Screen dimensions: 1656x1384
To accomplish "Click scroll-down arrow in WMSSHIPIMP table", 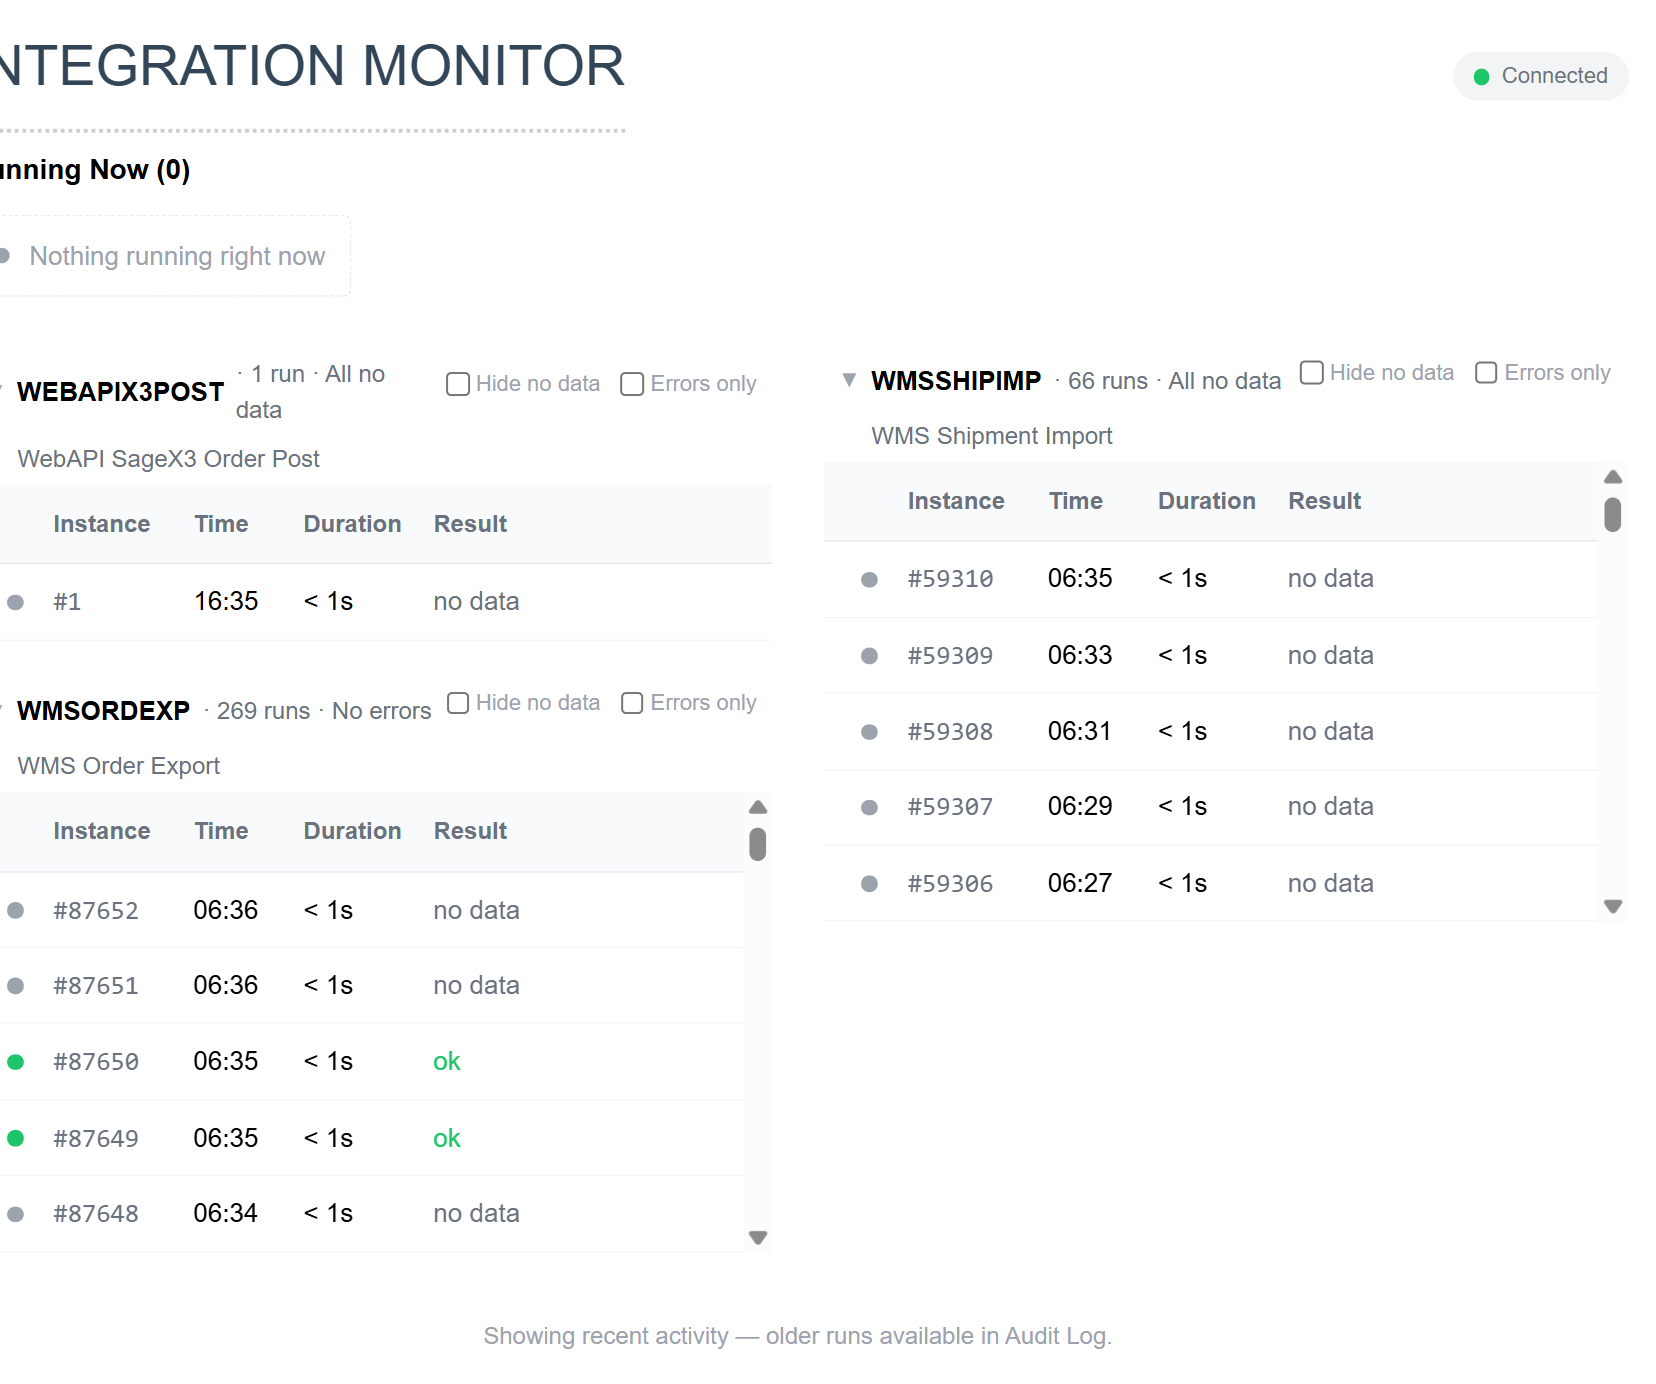I will click(1613, 906).
